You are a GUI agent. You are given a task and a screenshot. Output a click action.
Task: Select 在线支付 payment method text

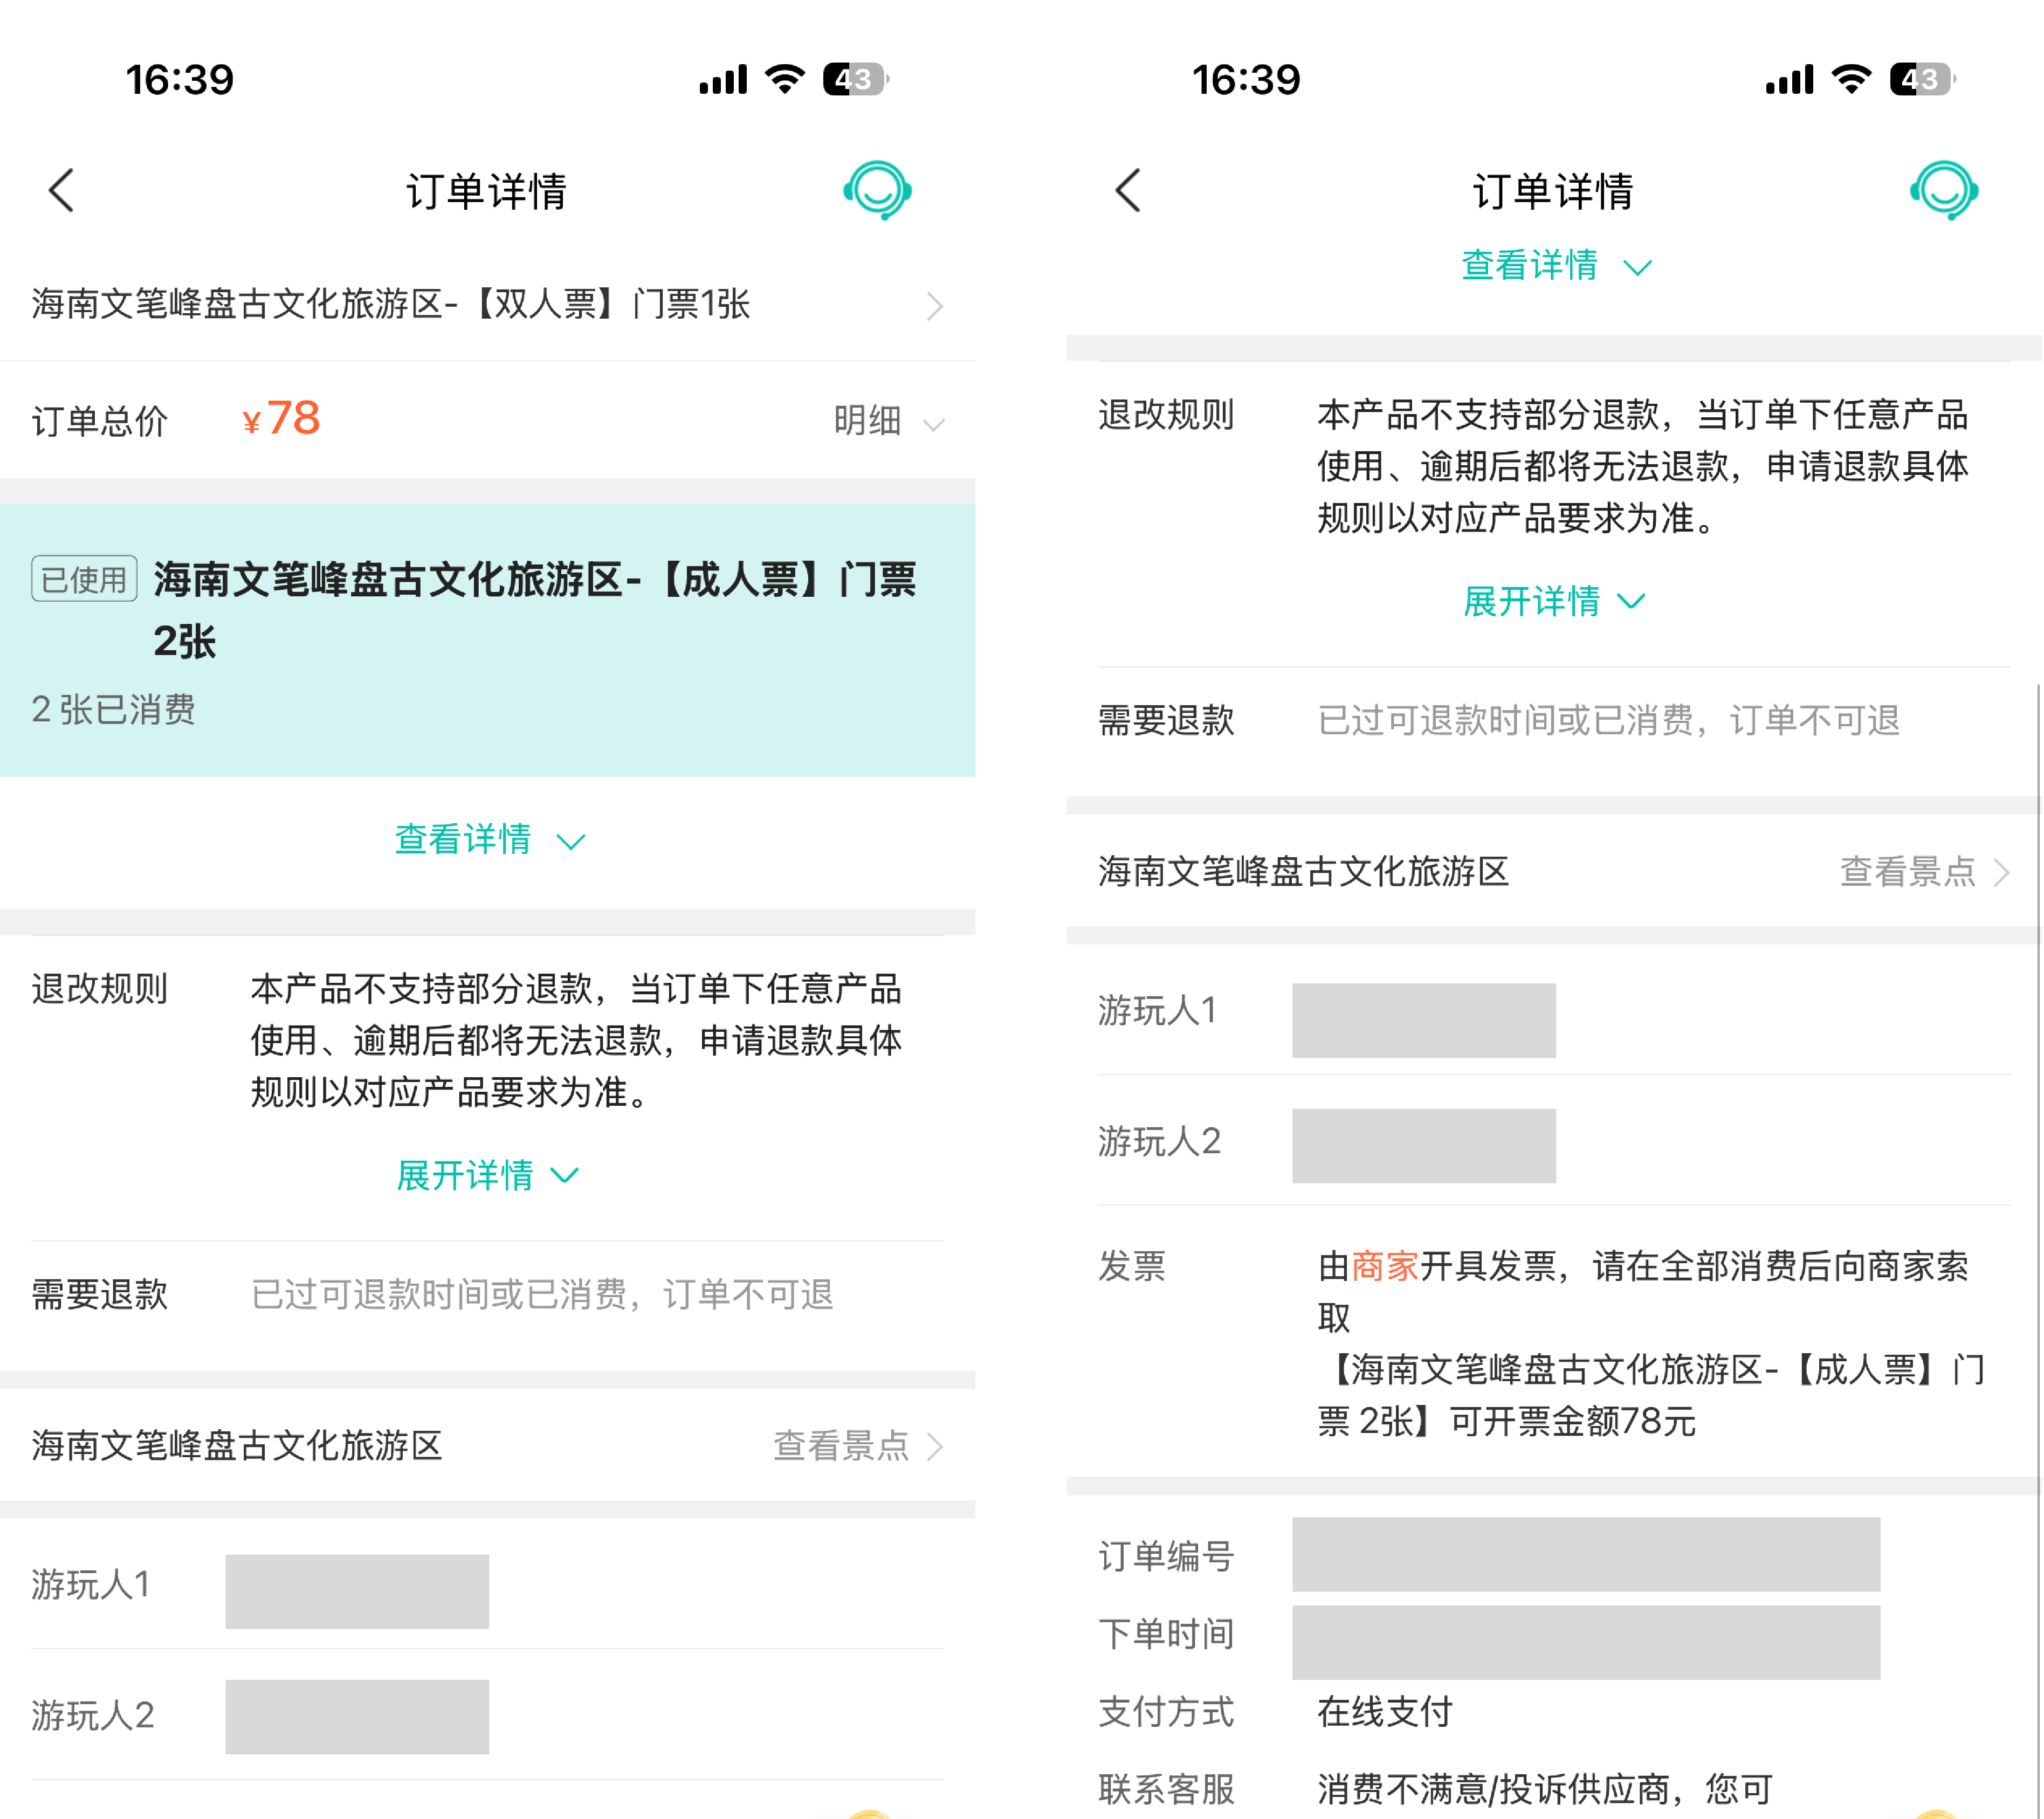1385,1712
